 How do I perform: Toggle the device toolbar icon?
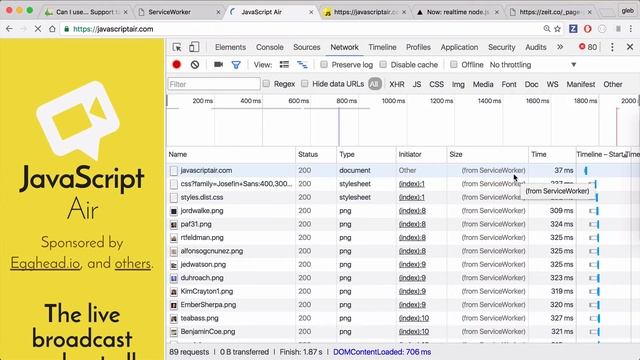194,47
